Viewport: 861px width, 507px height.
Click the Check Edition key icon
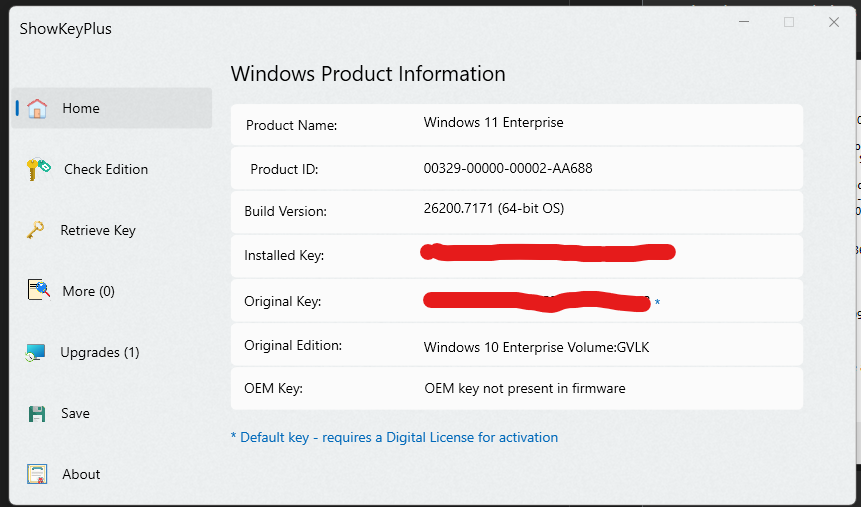(x=38, y=169)
